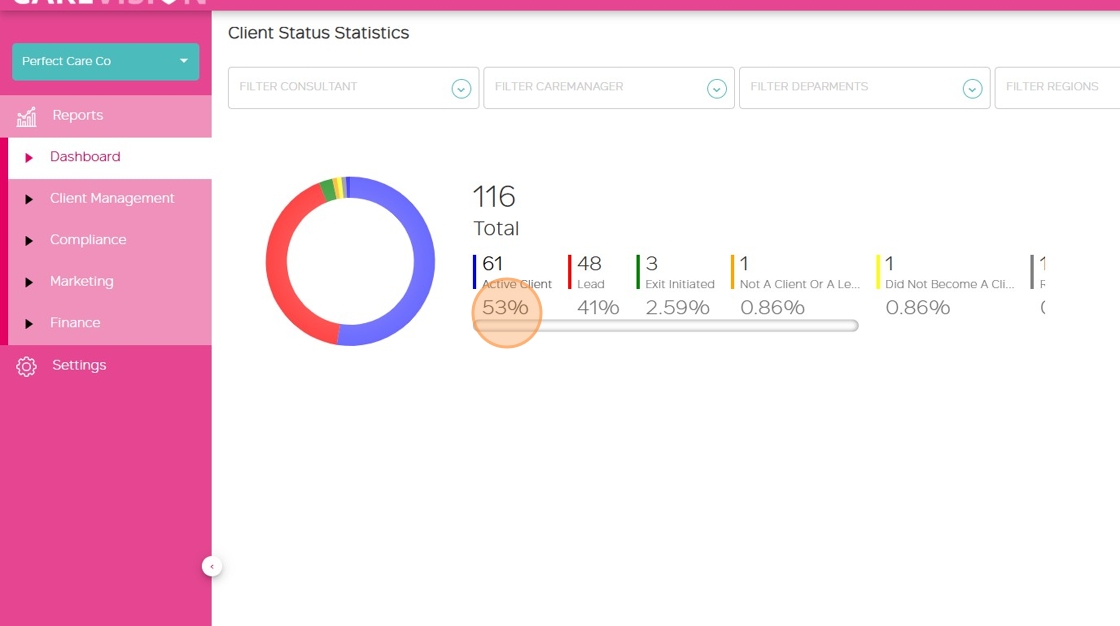Collapse the sidebar with the round arrow button
This screenshot has height=626, width=1120.
(x=211, y=566)
